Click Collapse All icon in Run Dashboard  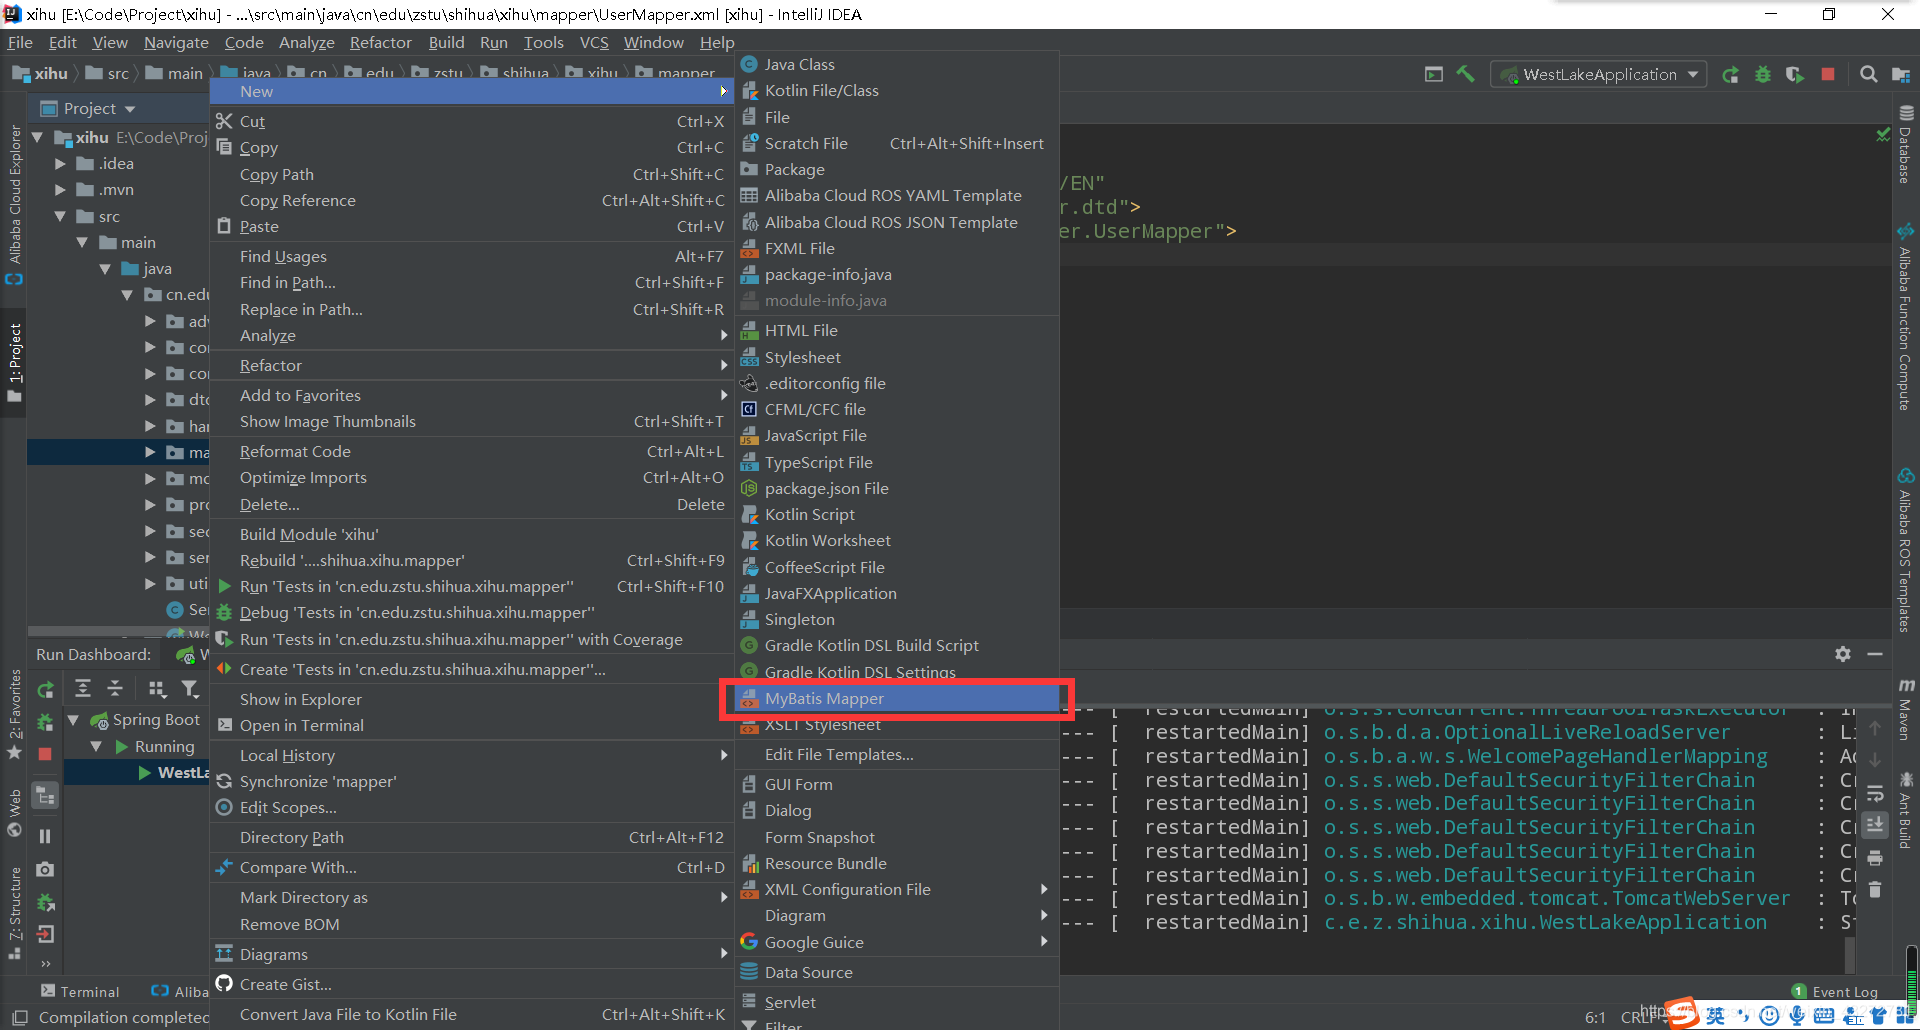(115, 688)
